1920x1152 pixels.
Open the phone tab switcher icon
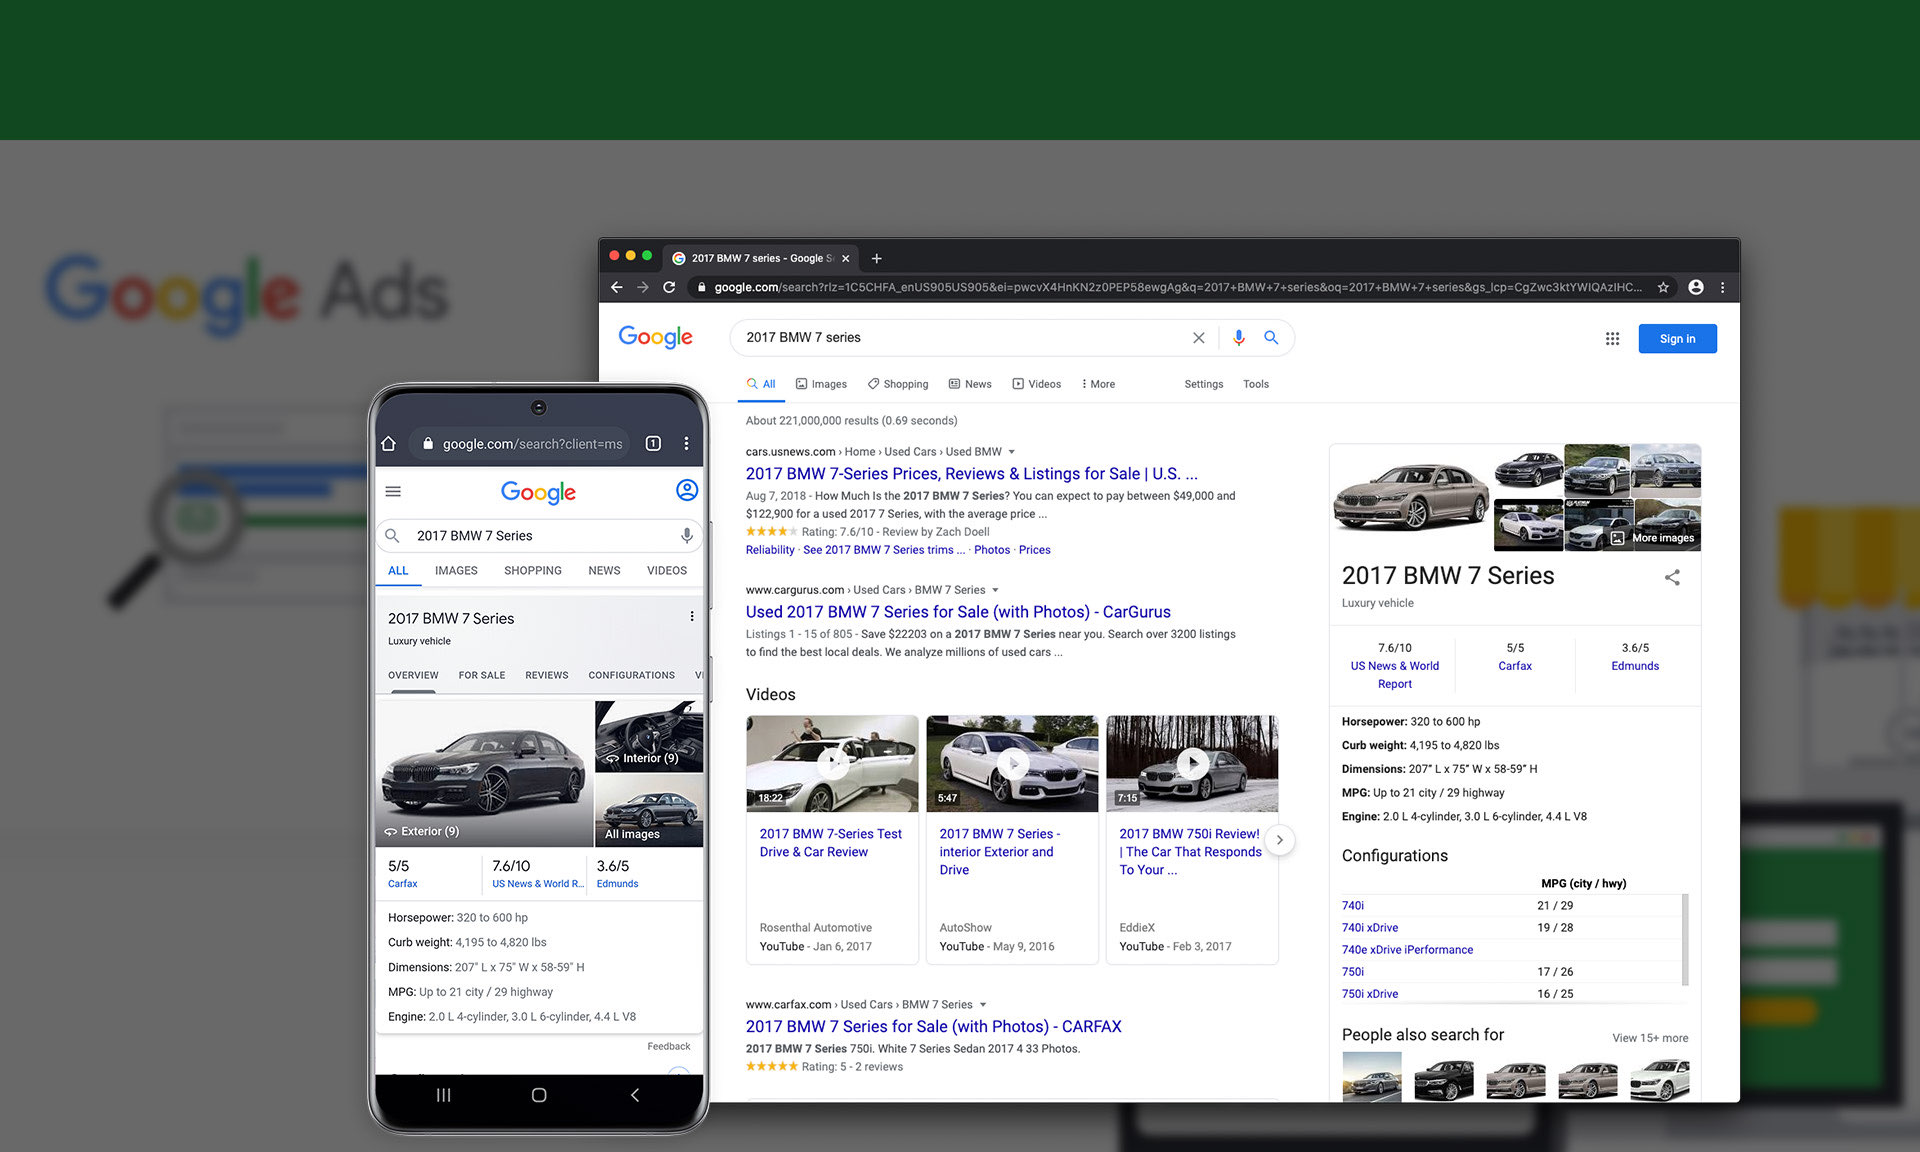653,443
